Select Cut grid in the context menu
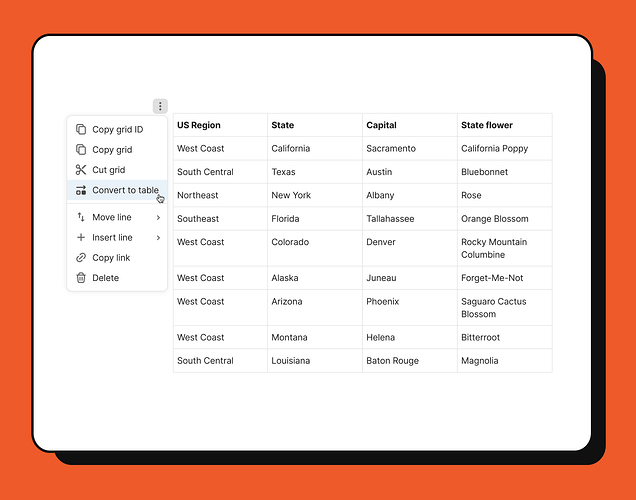This screenshot has width=636, height=500. point(117,170)
